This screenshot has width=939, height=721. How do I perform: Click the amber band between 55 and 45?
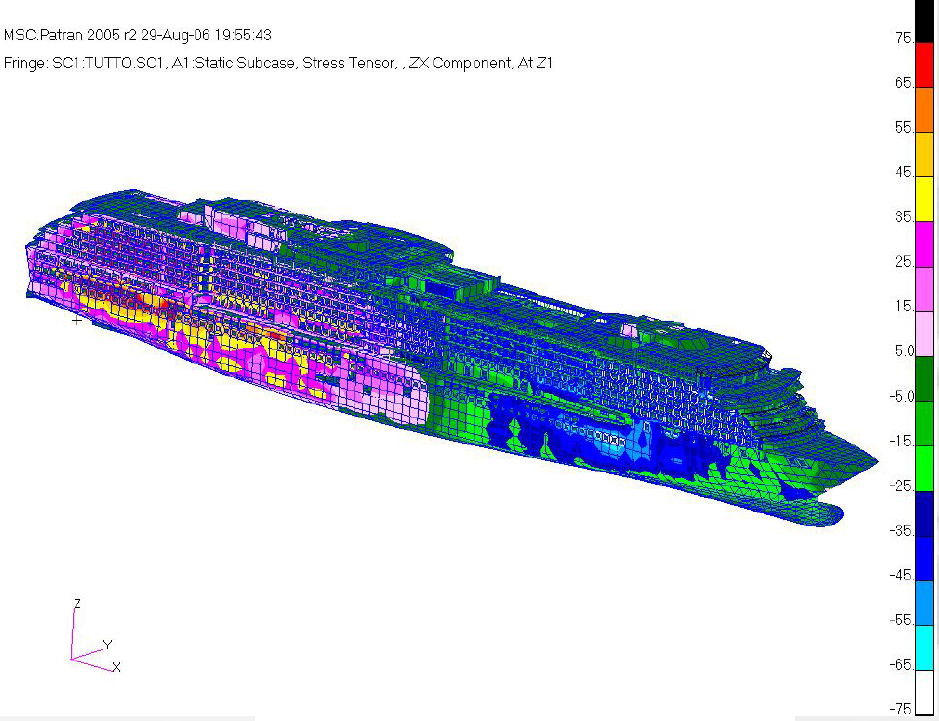(925, 154)
